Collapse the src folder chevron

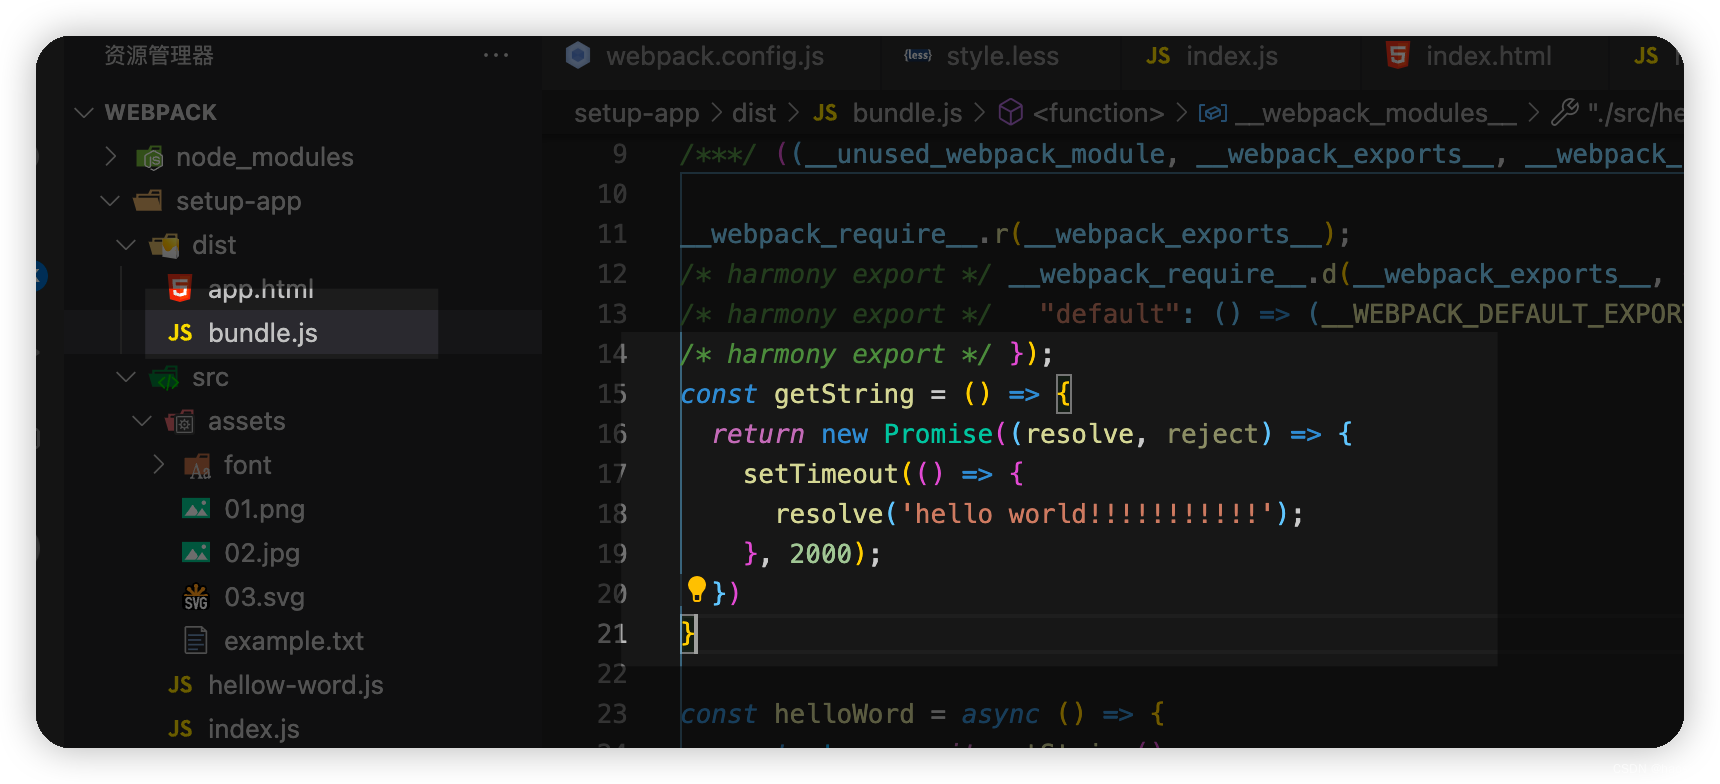[126, 377]
